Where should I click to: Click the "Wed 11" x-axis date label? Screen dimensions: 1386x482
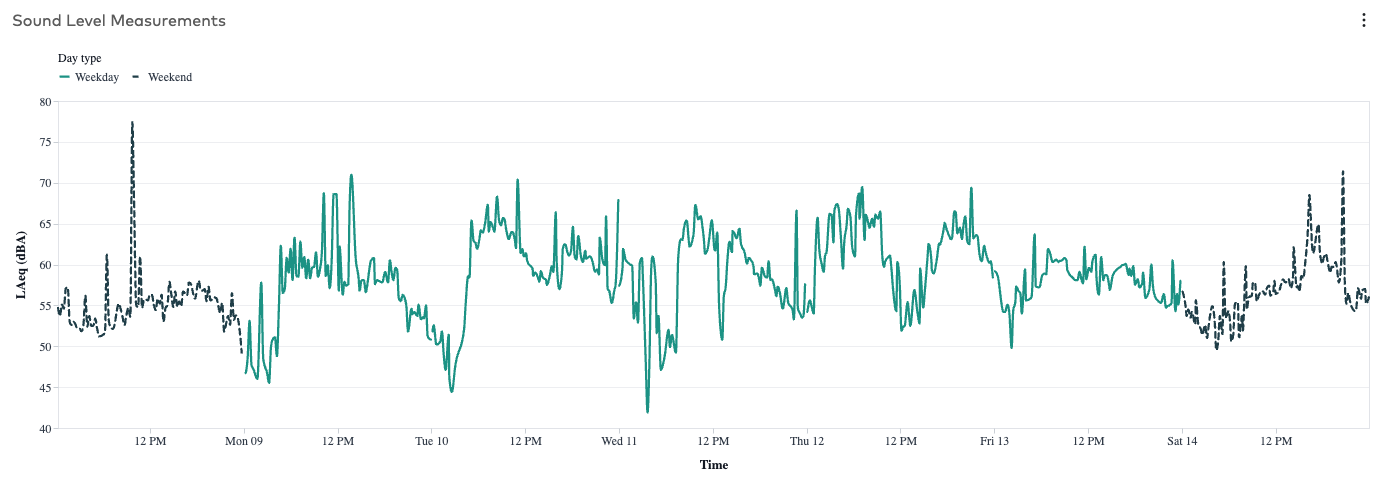pos(619,441)
